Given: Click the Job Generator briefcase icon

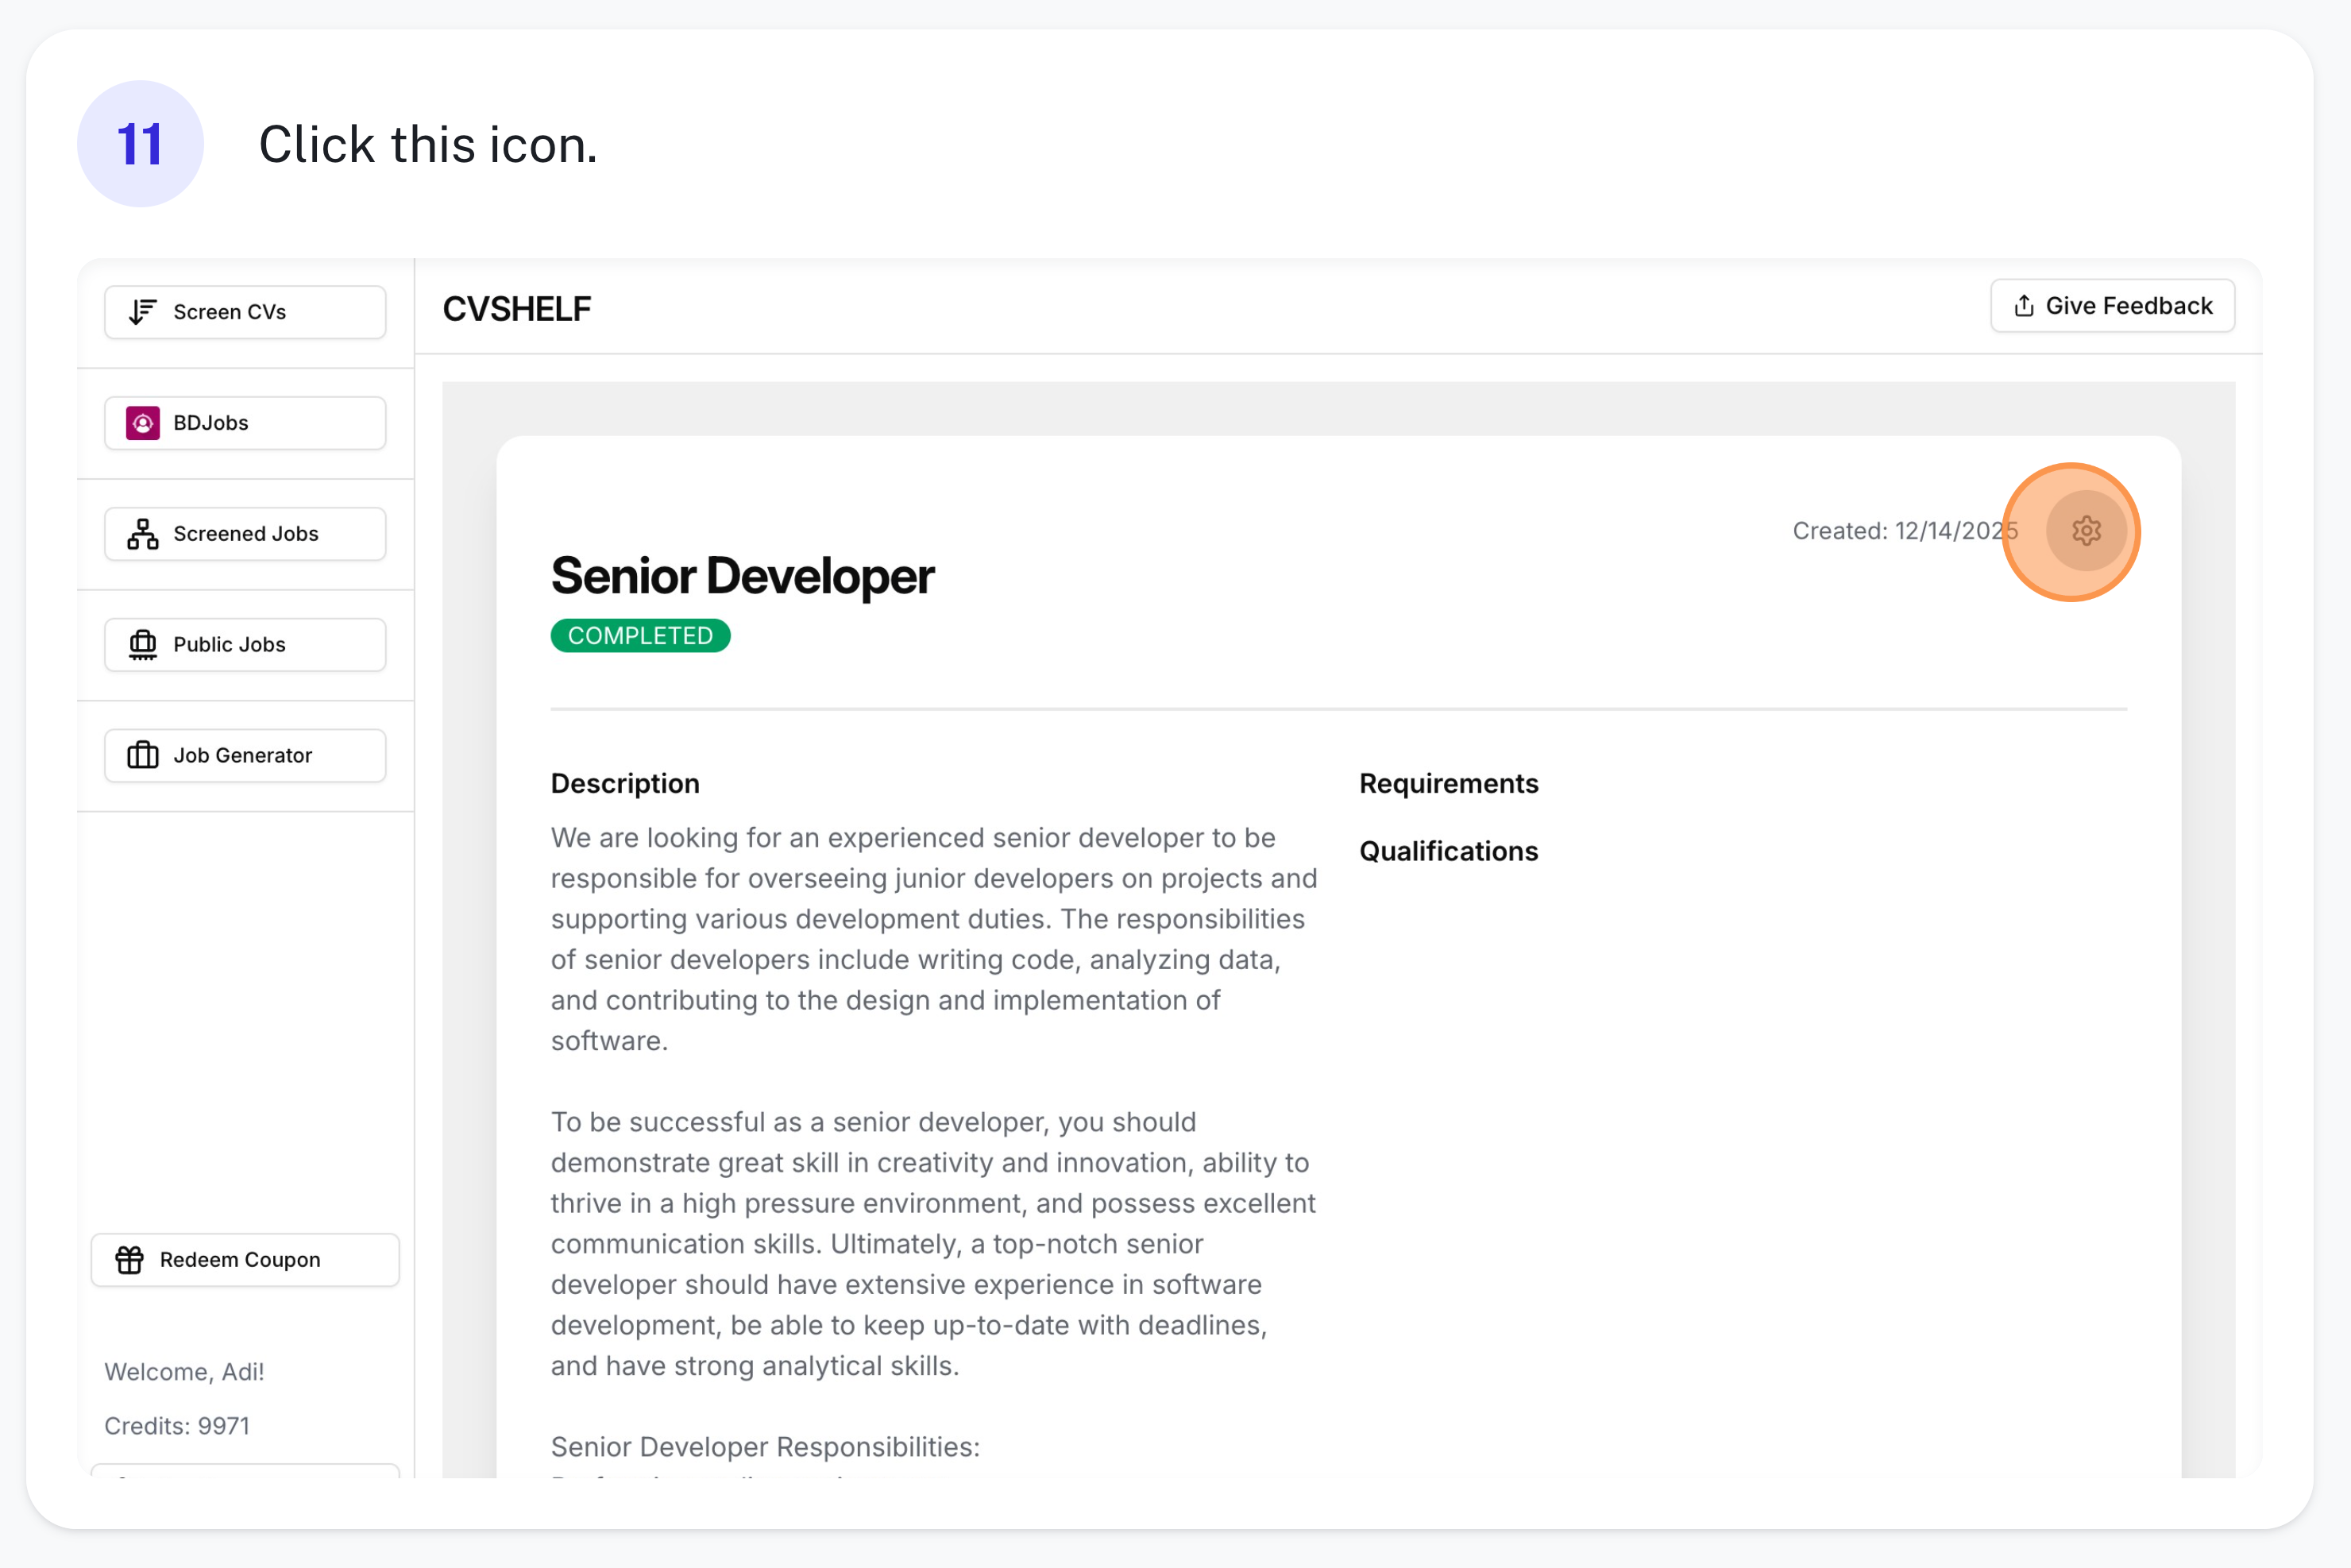Looking at the screenshot, I should click(x=141, y=755).
